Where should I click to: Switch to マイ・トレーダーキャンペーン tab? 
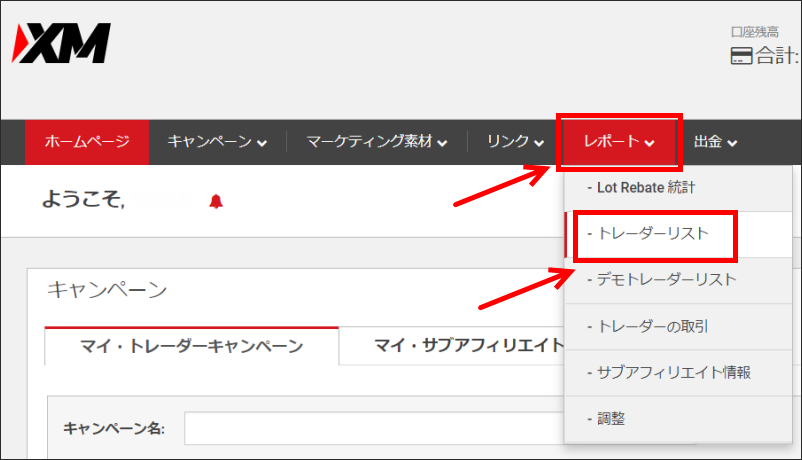pos(191,346)
